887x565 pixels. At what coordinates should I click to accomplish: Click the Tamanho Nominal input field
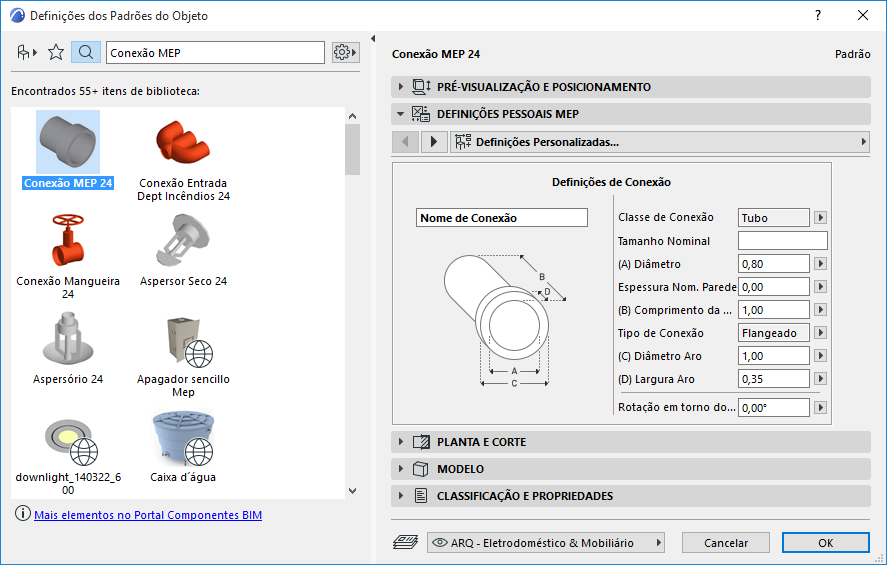pyautogui.click(x=782, y=240)
